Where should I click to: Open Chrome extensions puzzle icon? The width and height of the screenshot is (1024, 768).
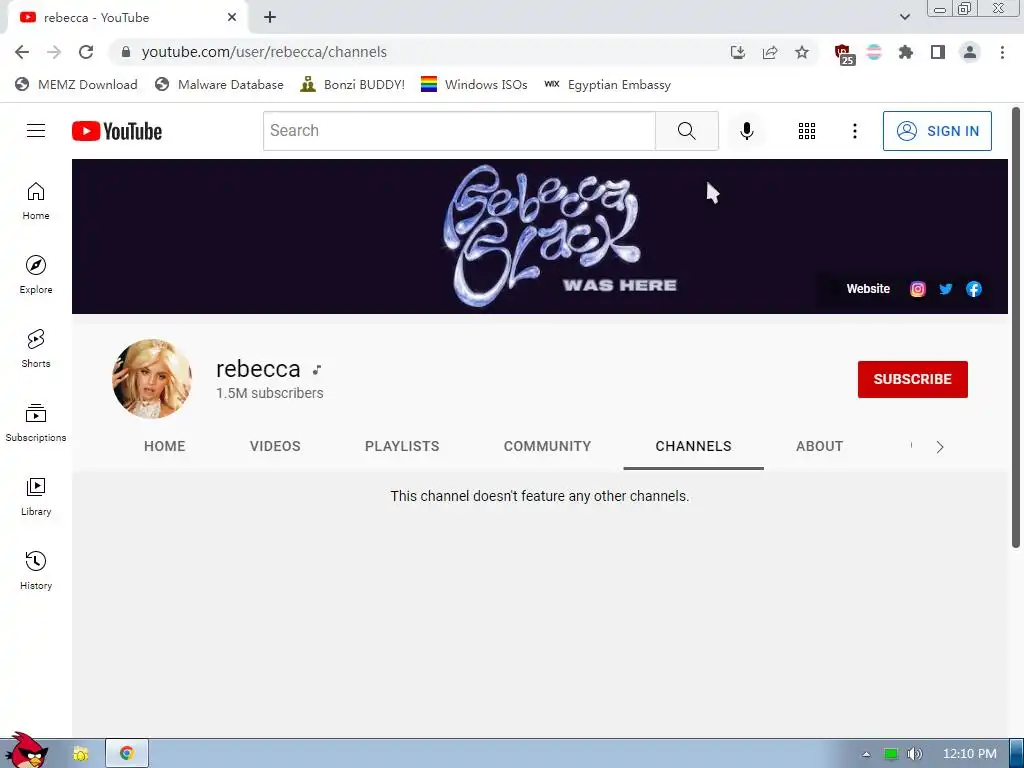[905, 52]
